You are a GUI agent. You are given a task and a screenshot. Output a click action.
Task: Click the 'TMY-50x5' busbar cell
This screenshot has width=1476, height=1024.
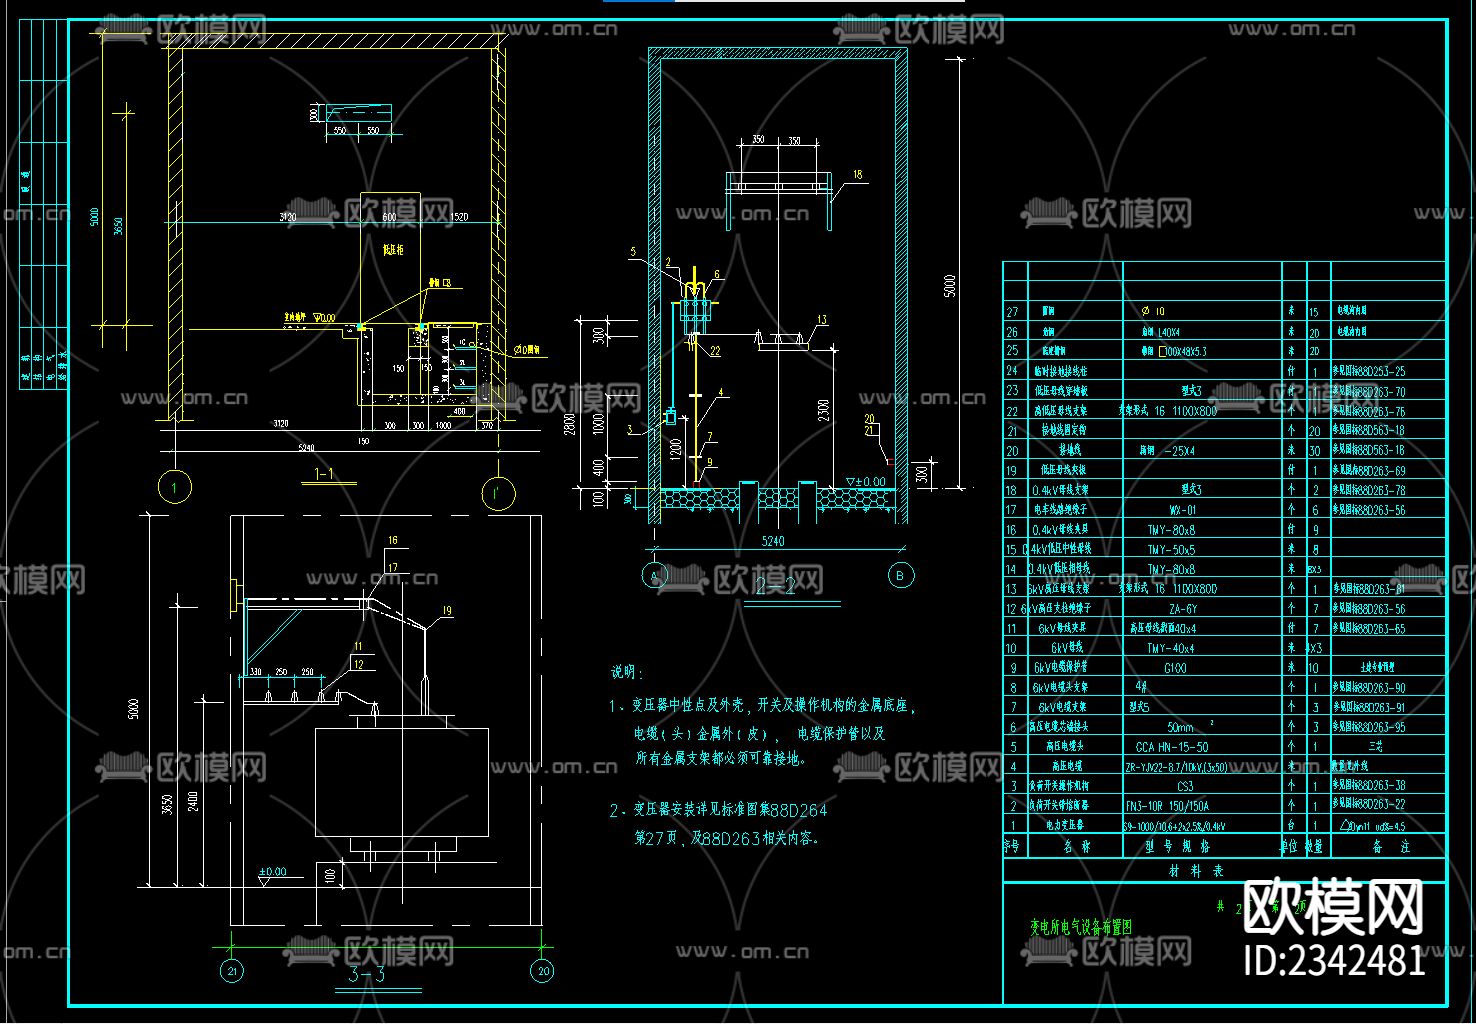click(x=1171, y=550)
